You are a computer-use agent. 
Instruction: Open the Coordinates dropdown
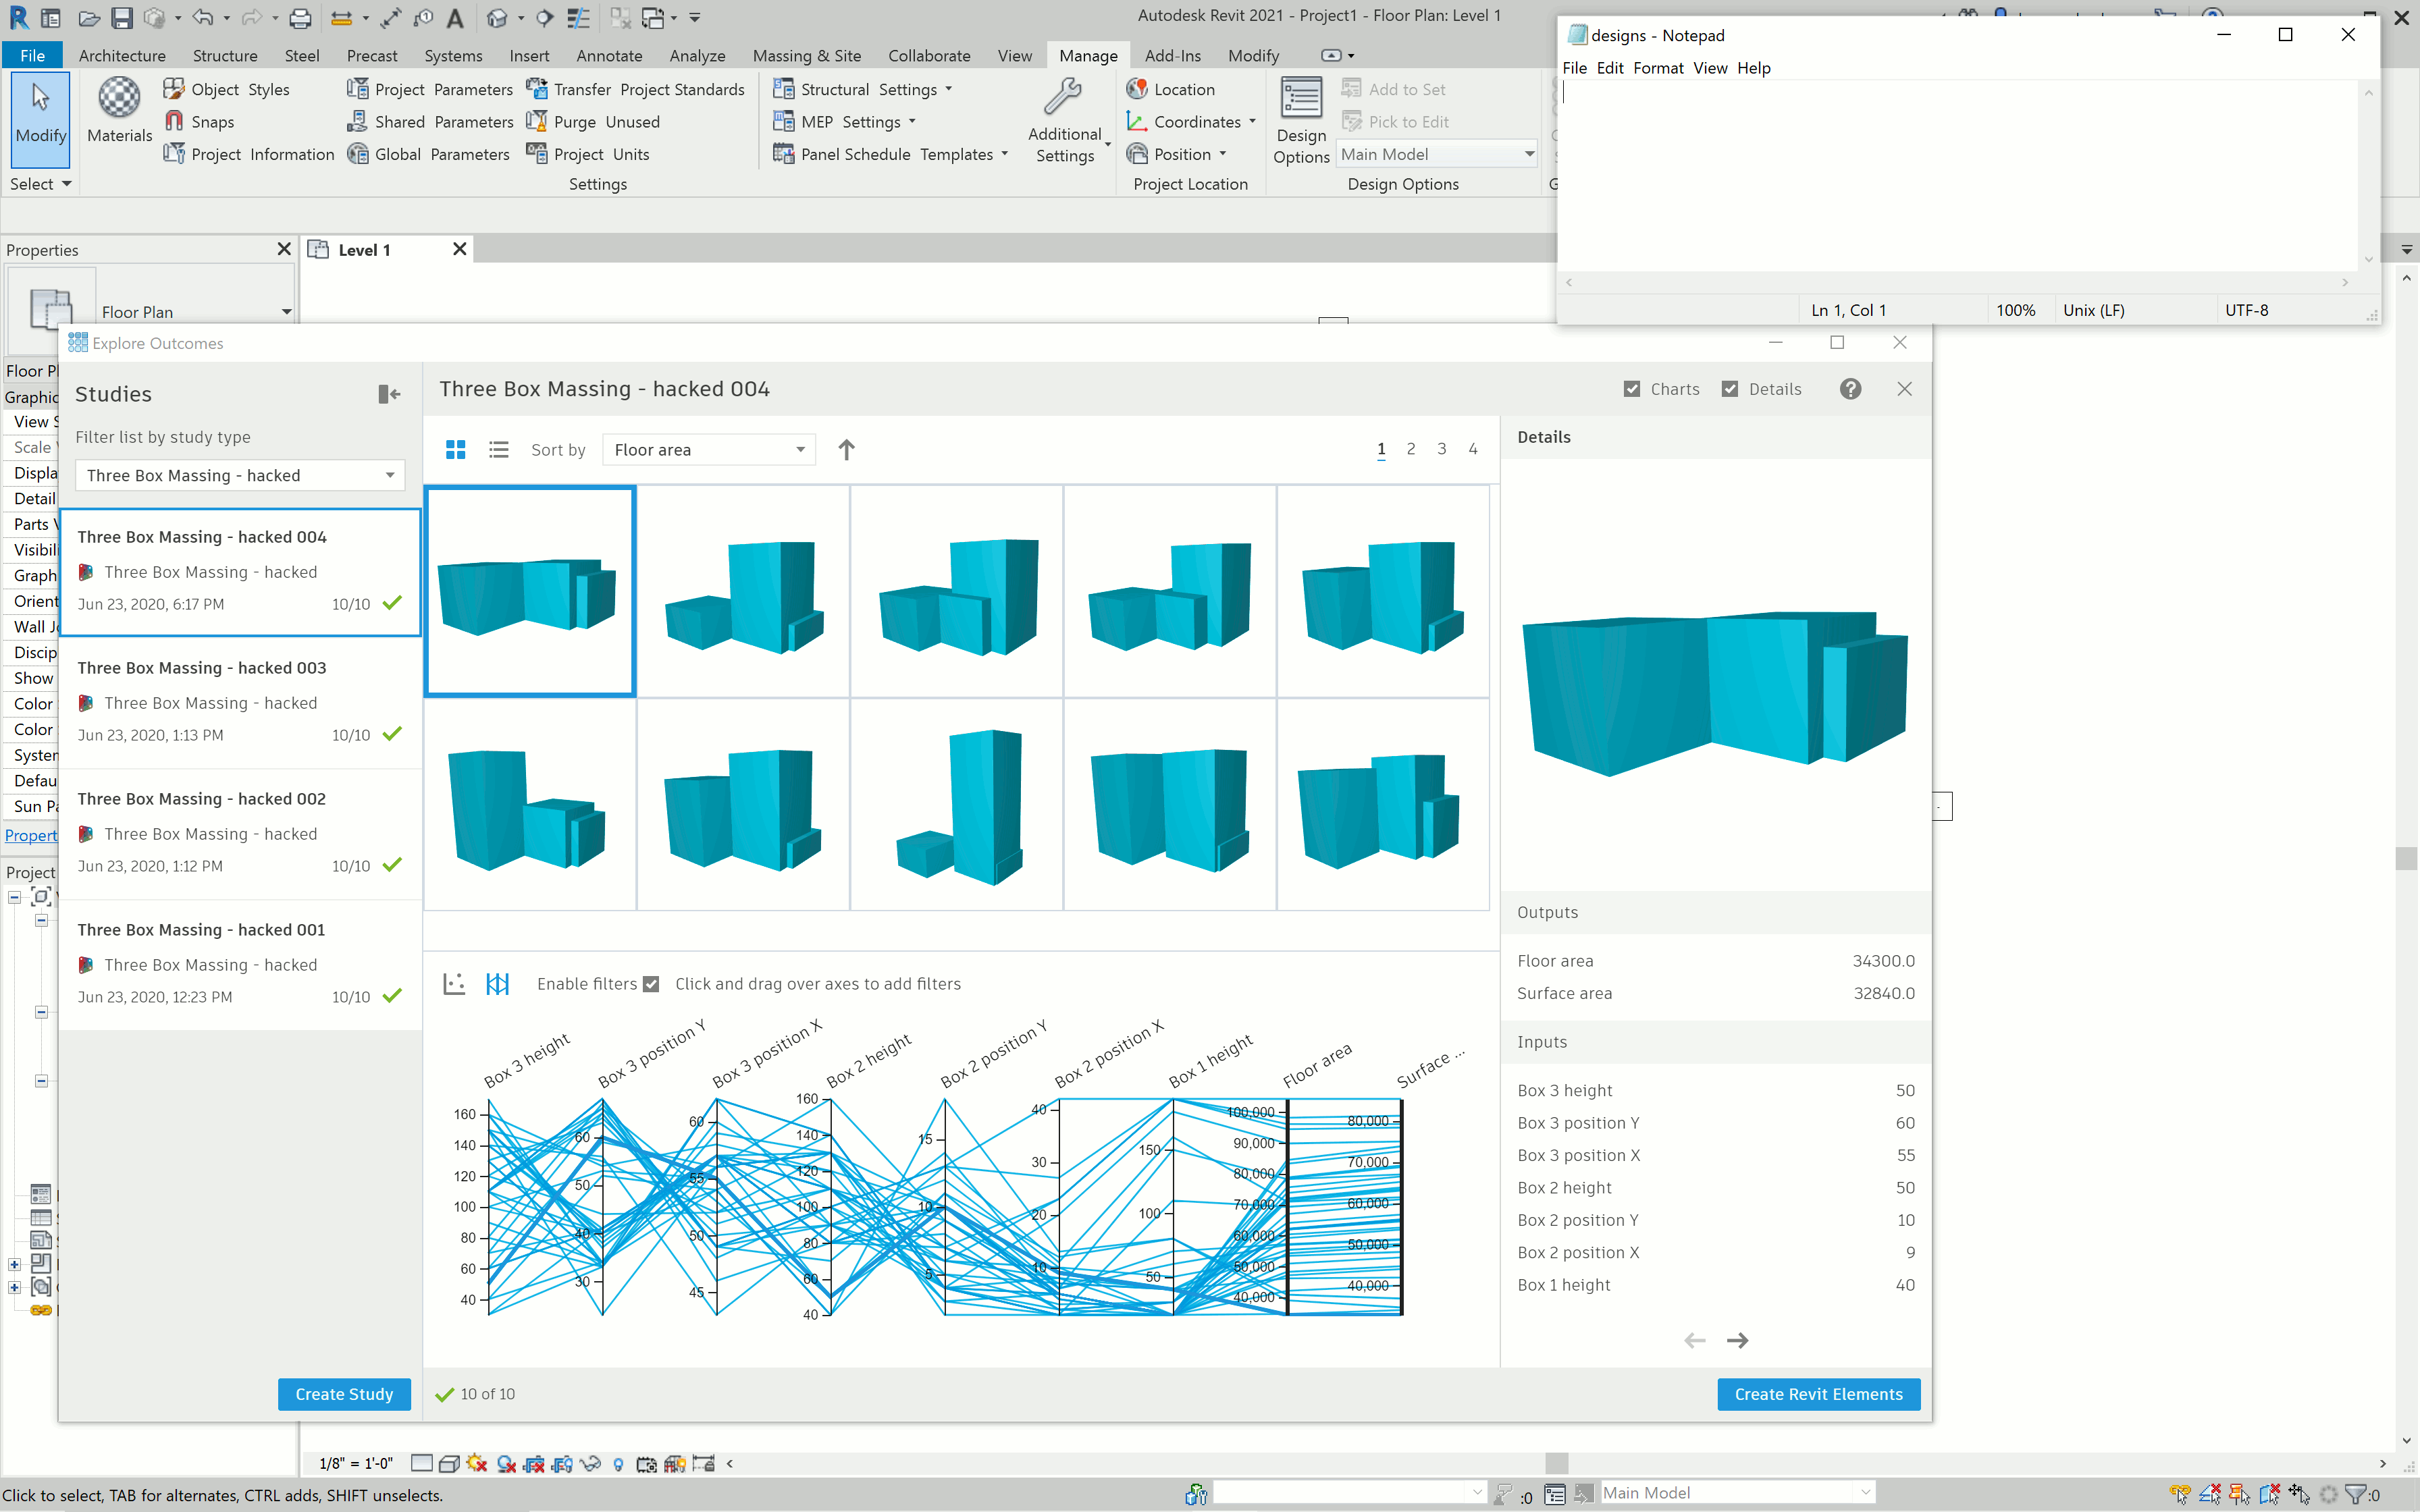(x=1191, y=121)
